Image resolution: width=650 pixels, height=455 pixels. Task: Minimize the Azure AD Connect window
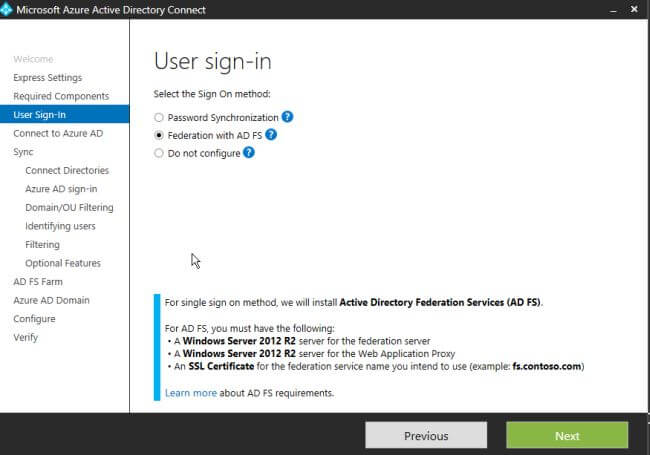(613, 10)
